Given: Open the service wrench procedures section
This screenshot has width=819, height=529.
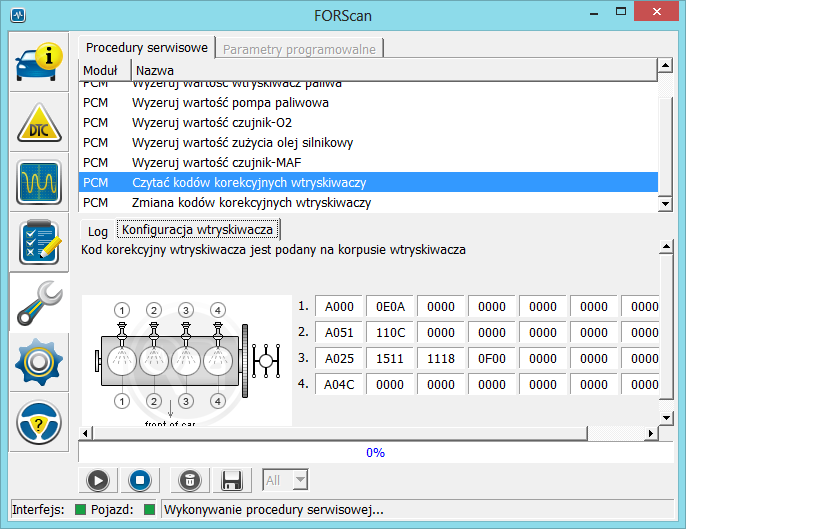Looking at the screenshot, I should (40, 301).
